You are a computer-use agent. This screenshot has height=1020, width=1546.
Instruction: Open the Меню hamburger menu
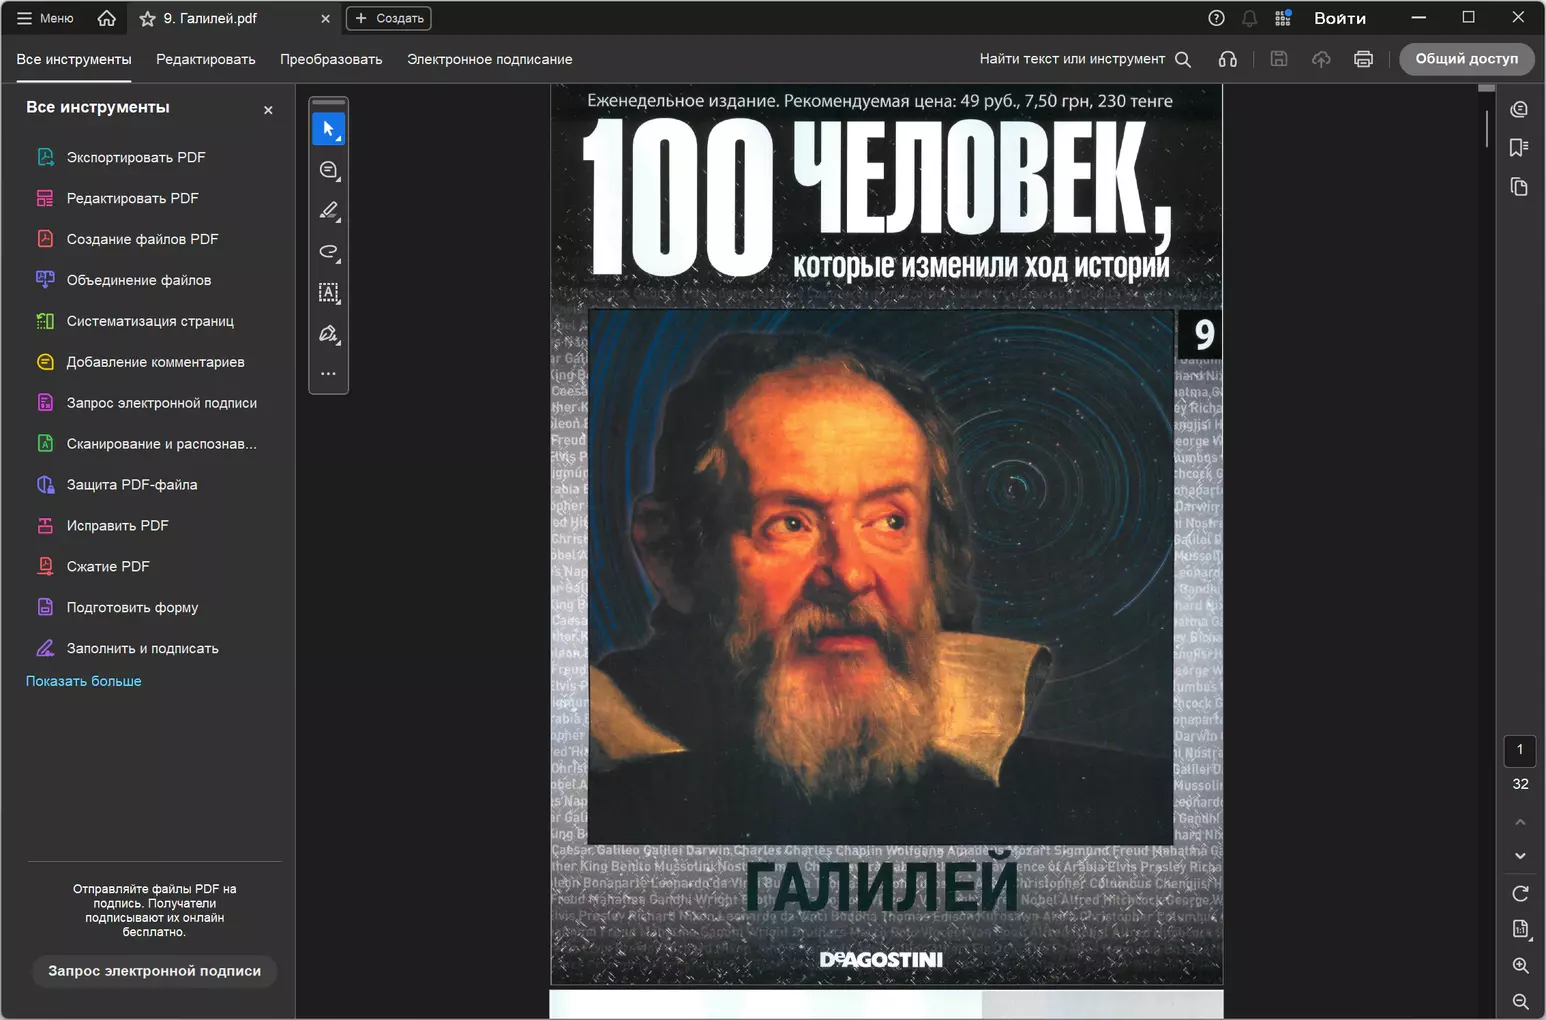(x=45, y=18)
